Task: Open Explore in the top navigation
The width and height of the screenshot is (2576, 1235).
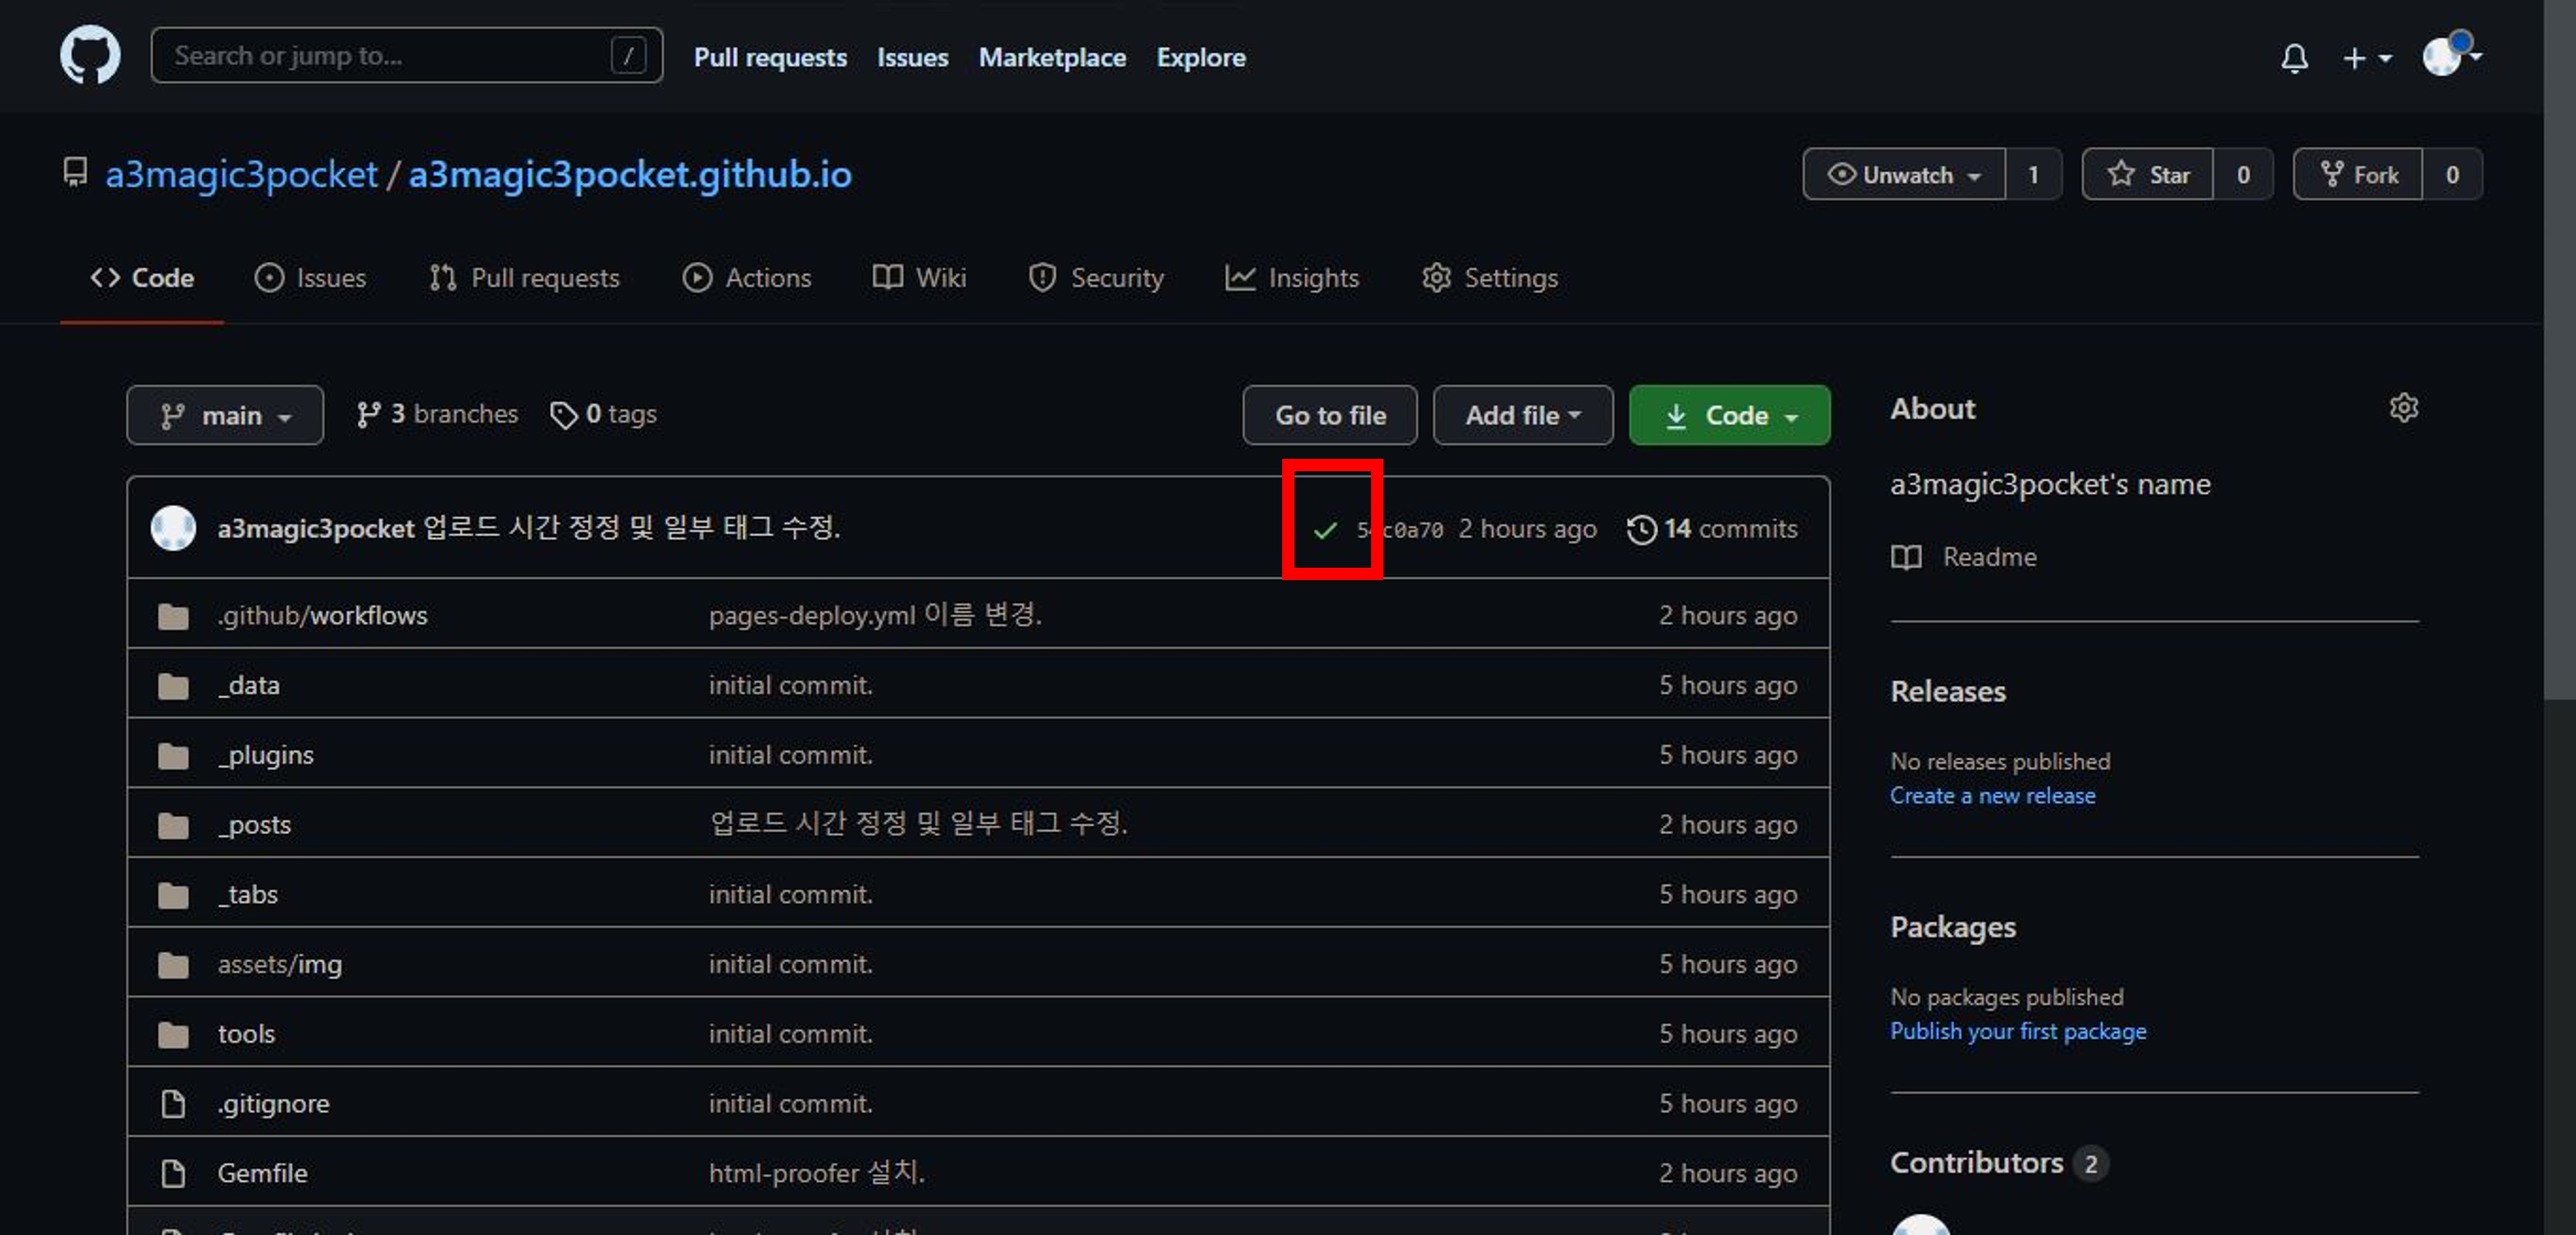Action: [x=1201, y=57]
